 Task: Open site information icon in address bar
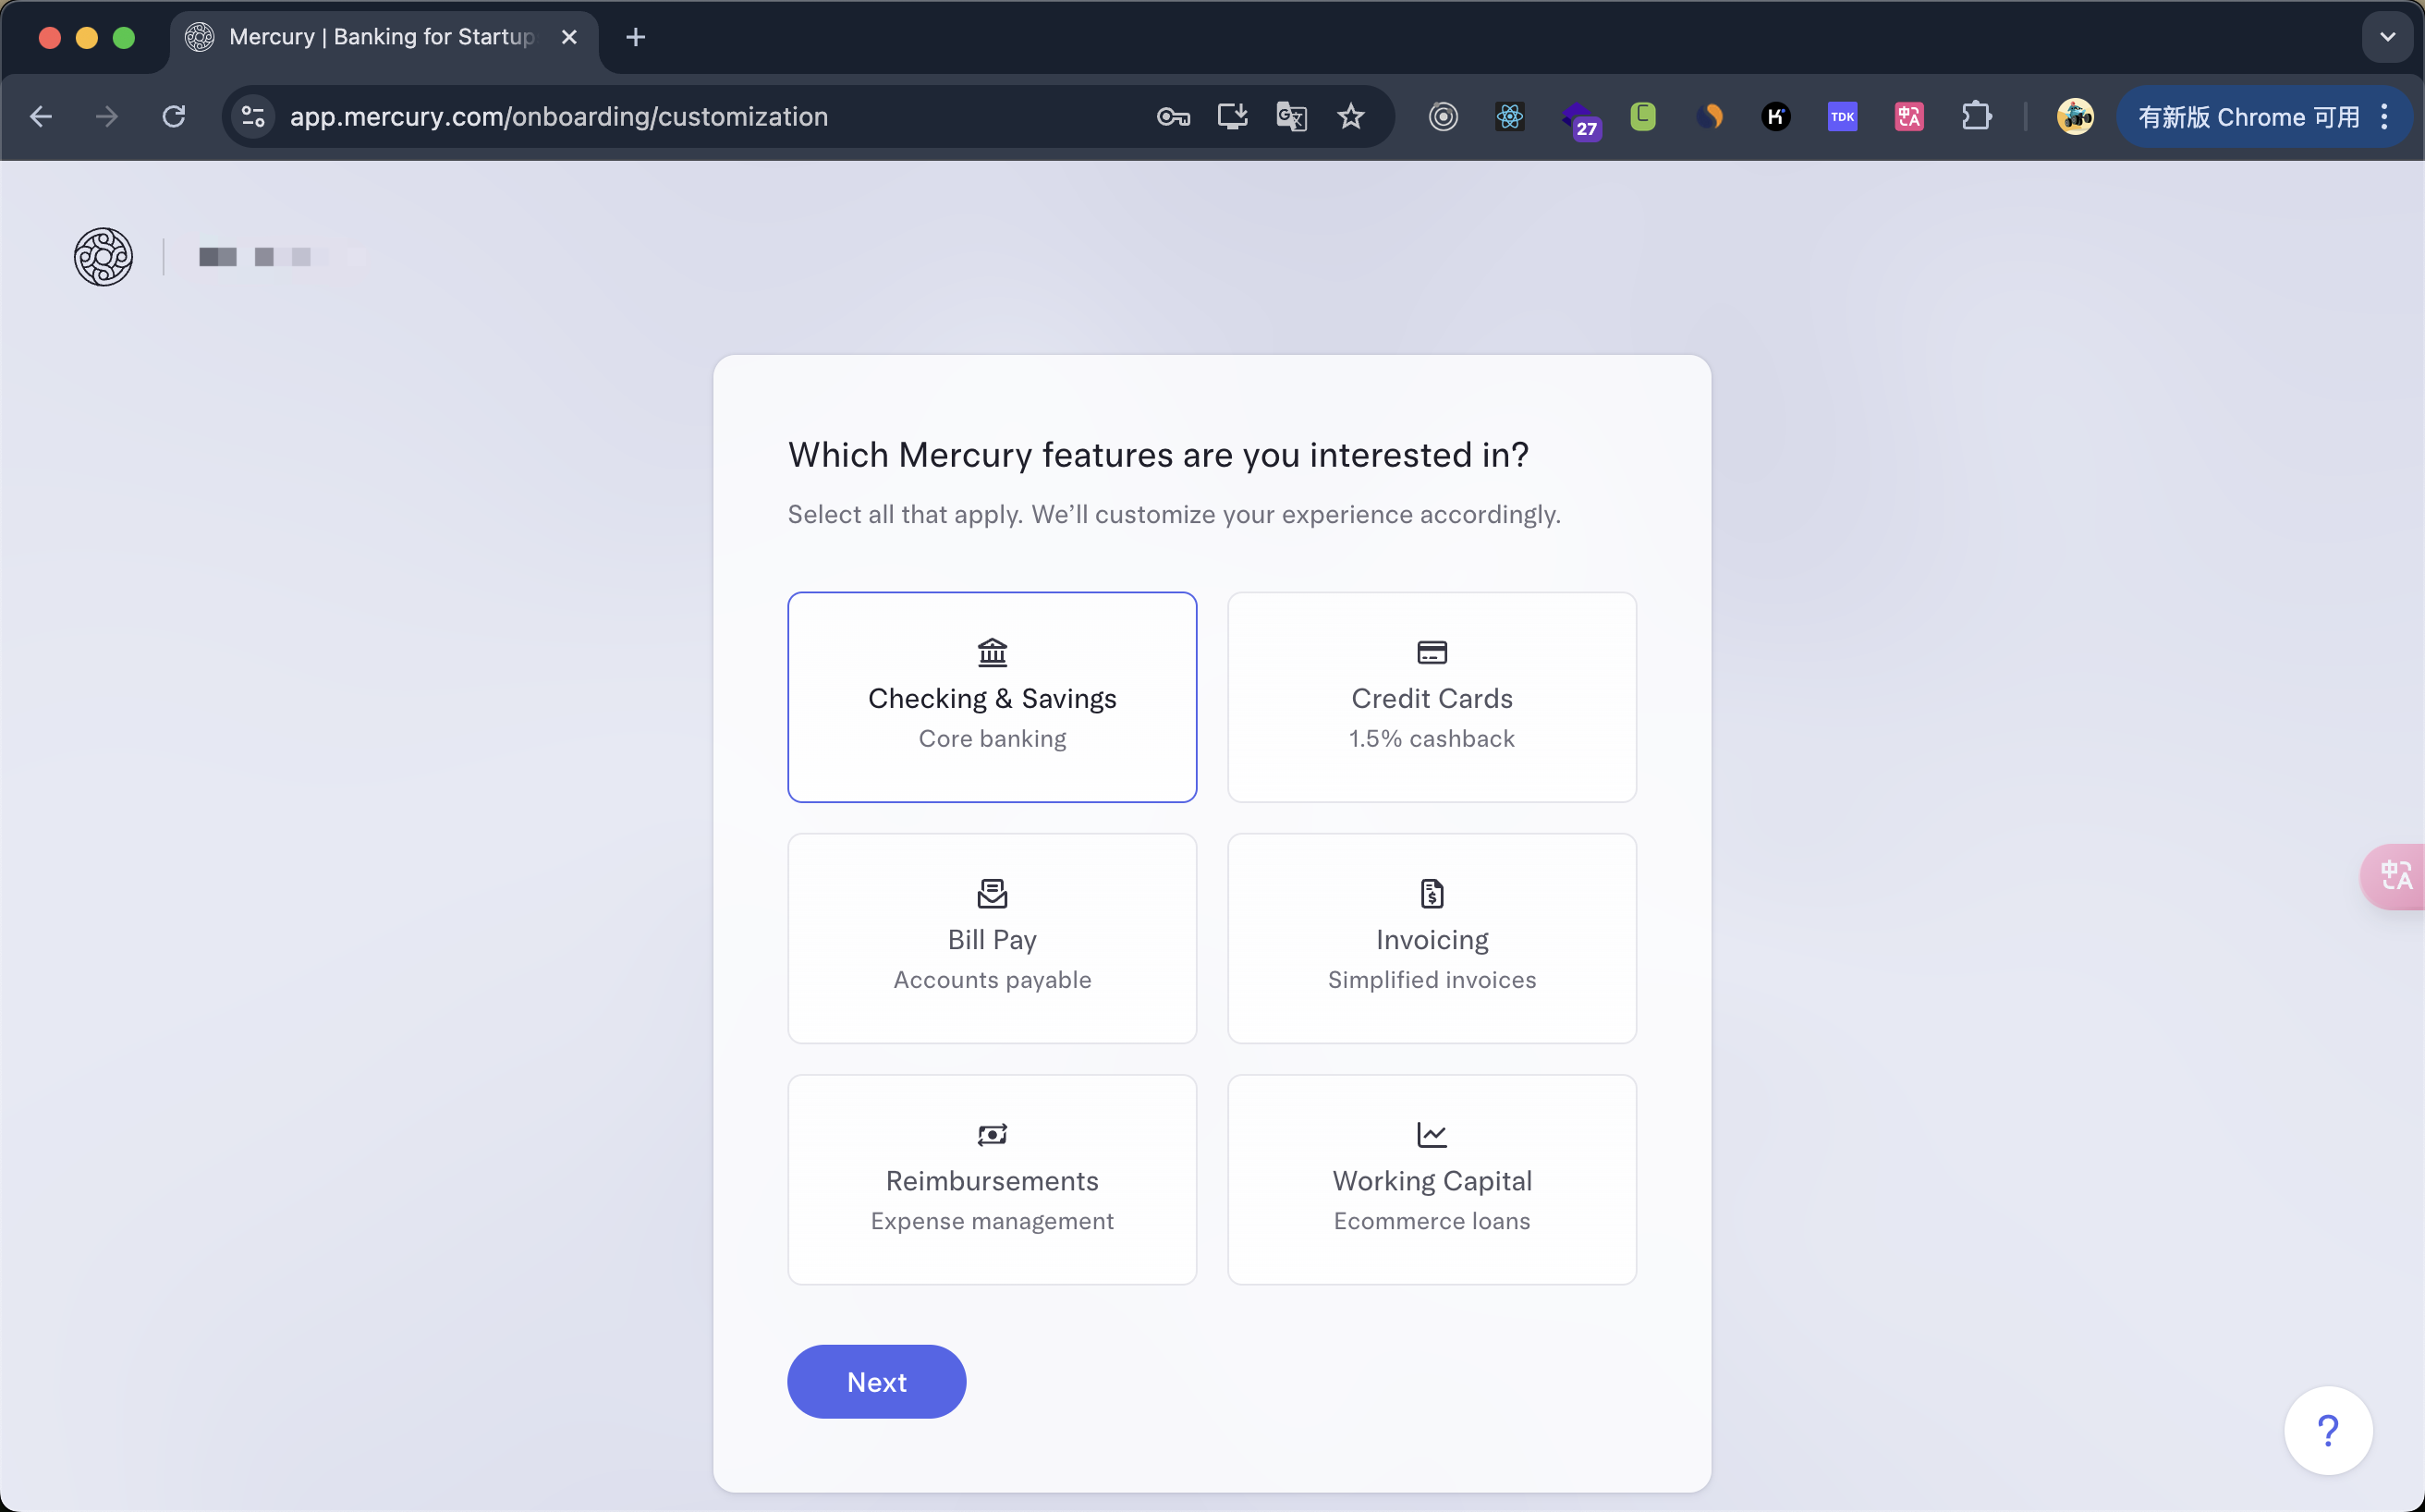pos(254,117)
